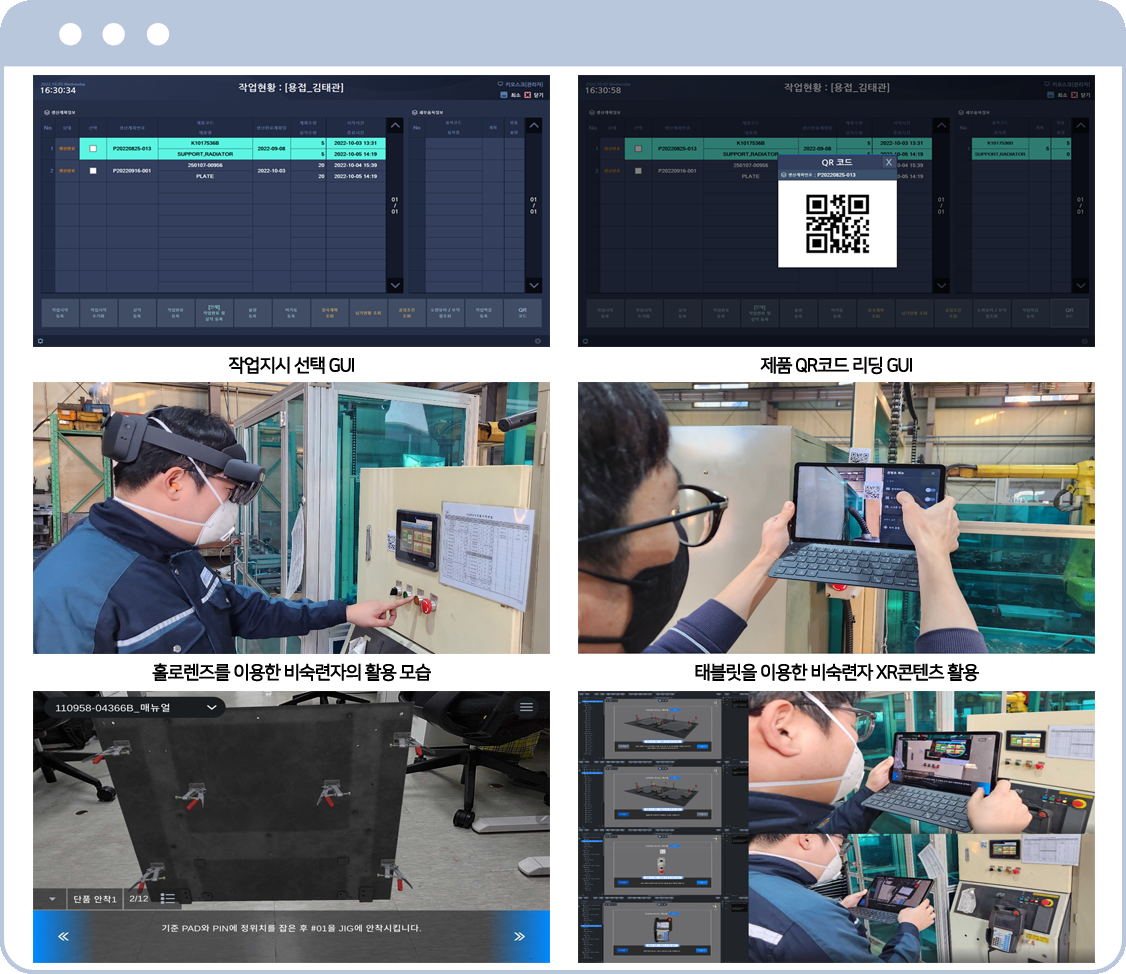
Task: Click the QR code image in popup
Action: [x=837, y=224]
